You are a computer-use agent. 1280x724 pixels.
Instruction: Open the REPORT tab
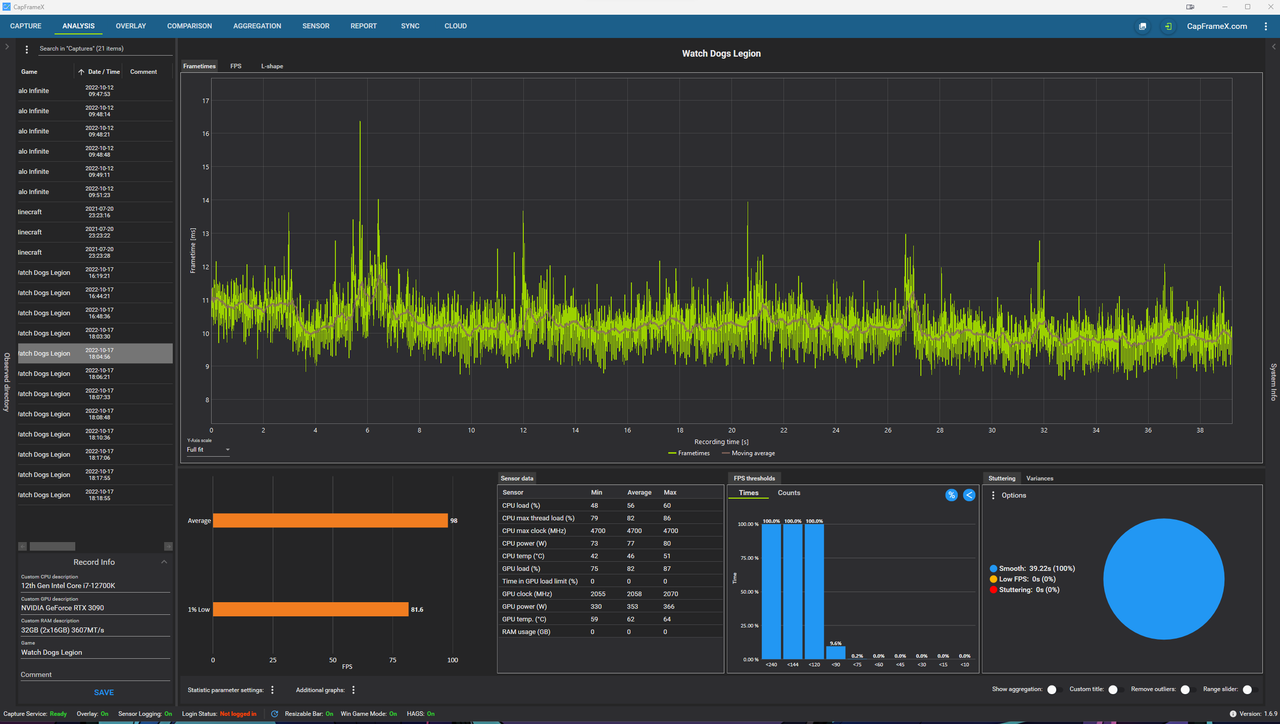(x=364, y=26)
